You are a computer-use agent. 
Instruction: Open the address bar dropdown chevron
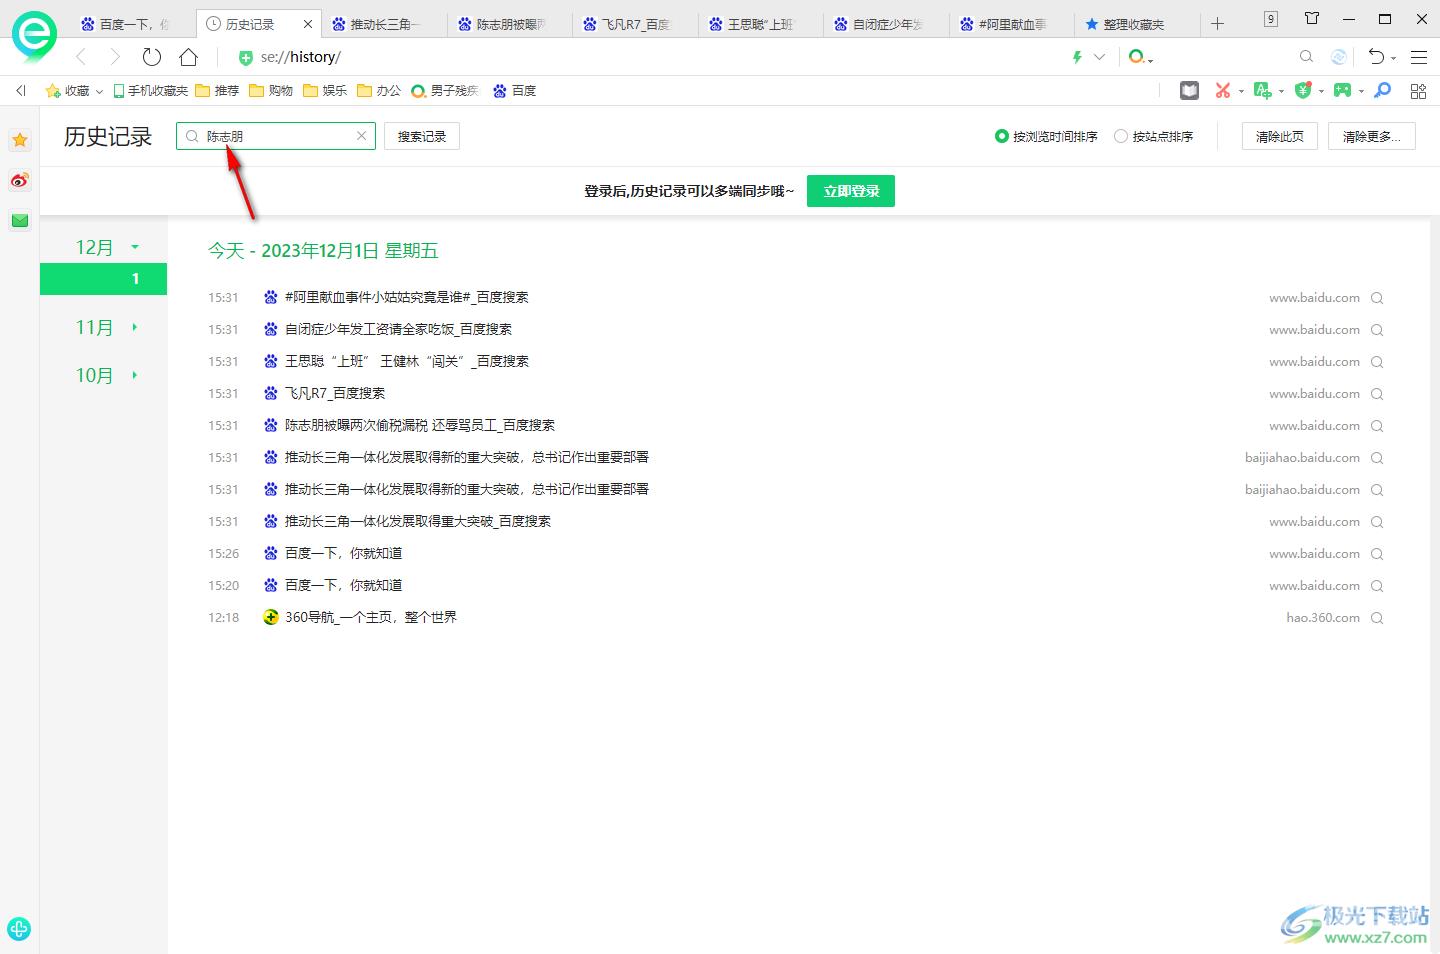1100,57
